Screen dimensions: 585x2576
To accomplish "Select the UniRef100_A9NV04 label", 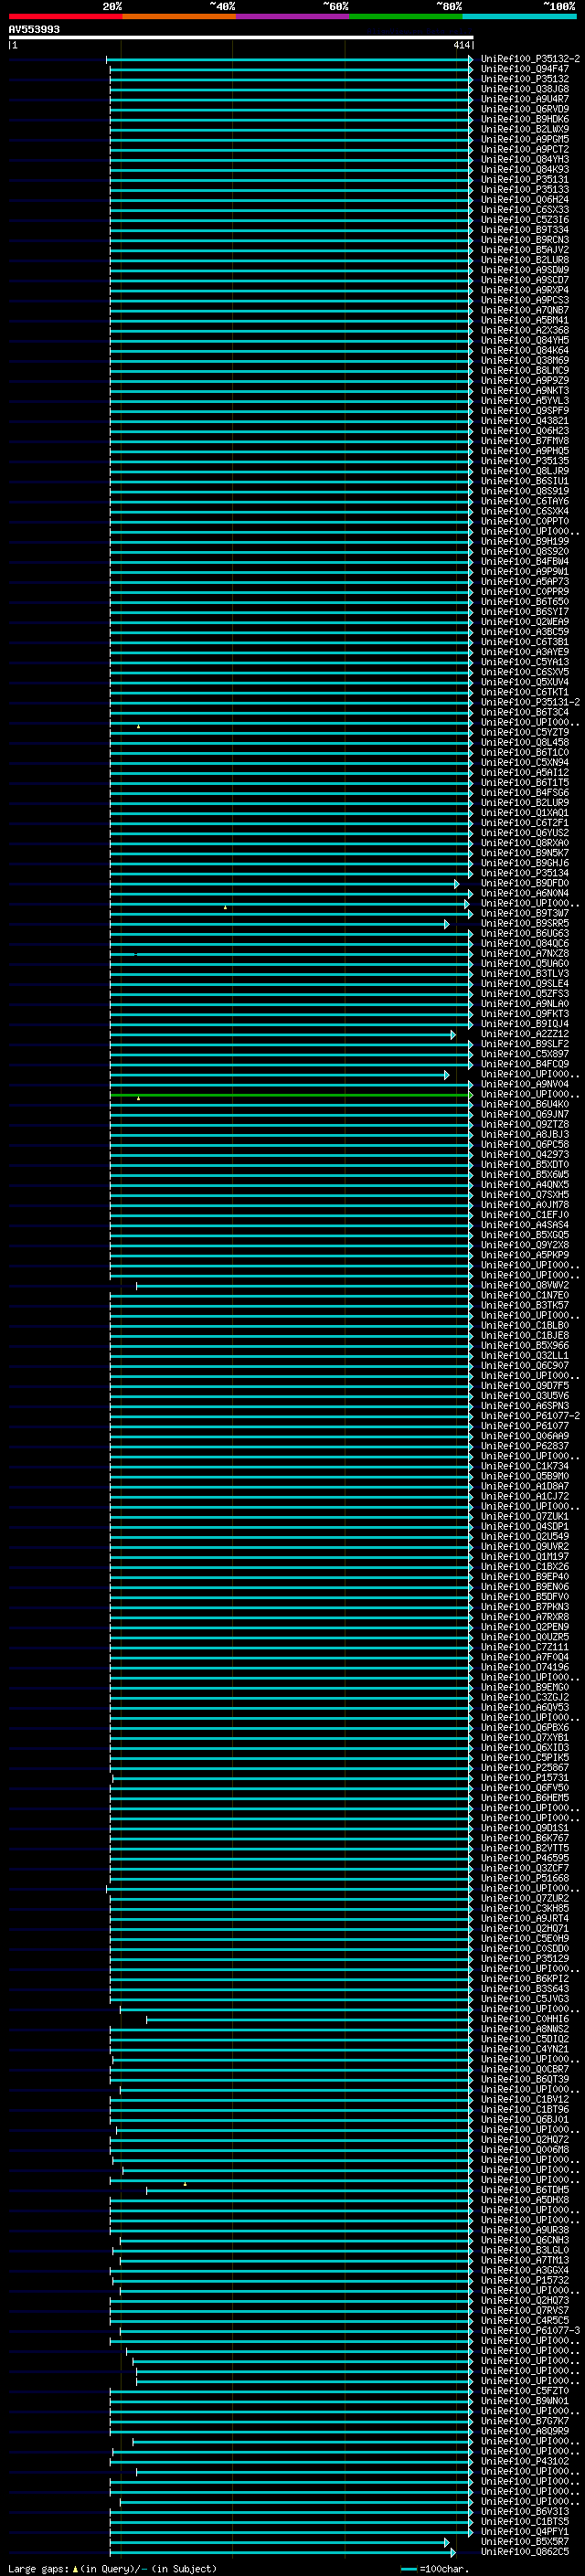I will pos(525,1084).
